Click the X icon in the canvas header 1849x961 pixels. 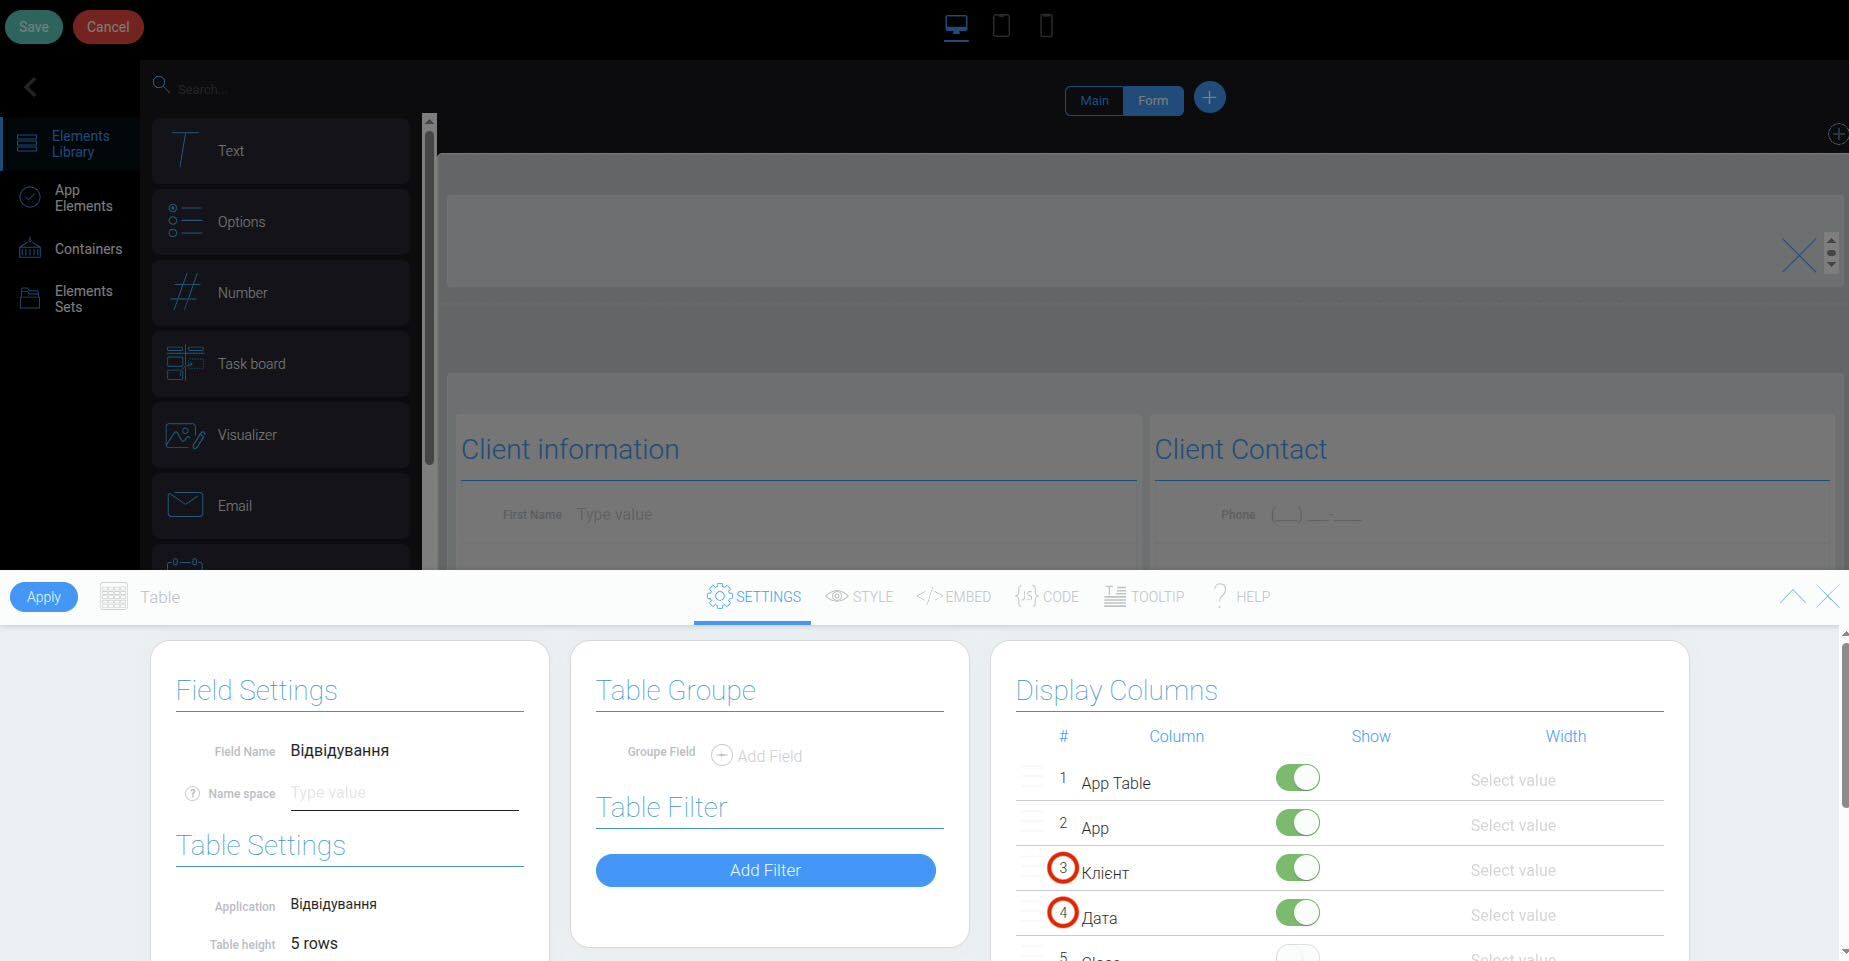1799,255
